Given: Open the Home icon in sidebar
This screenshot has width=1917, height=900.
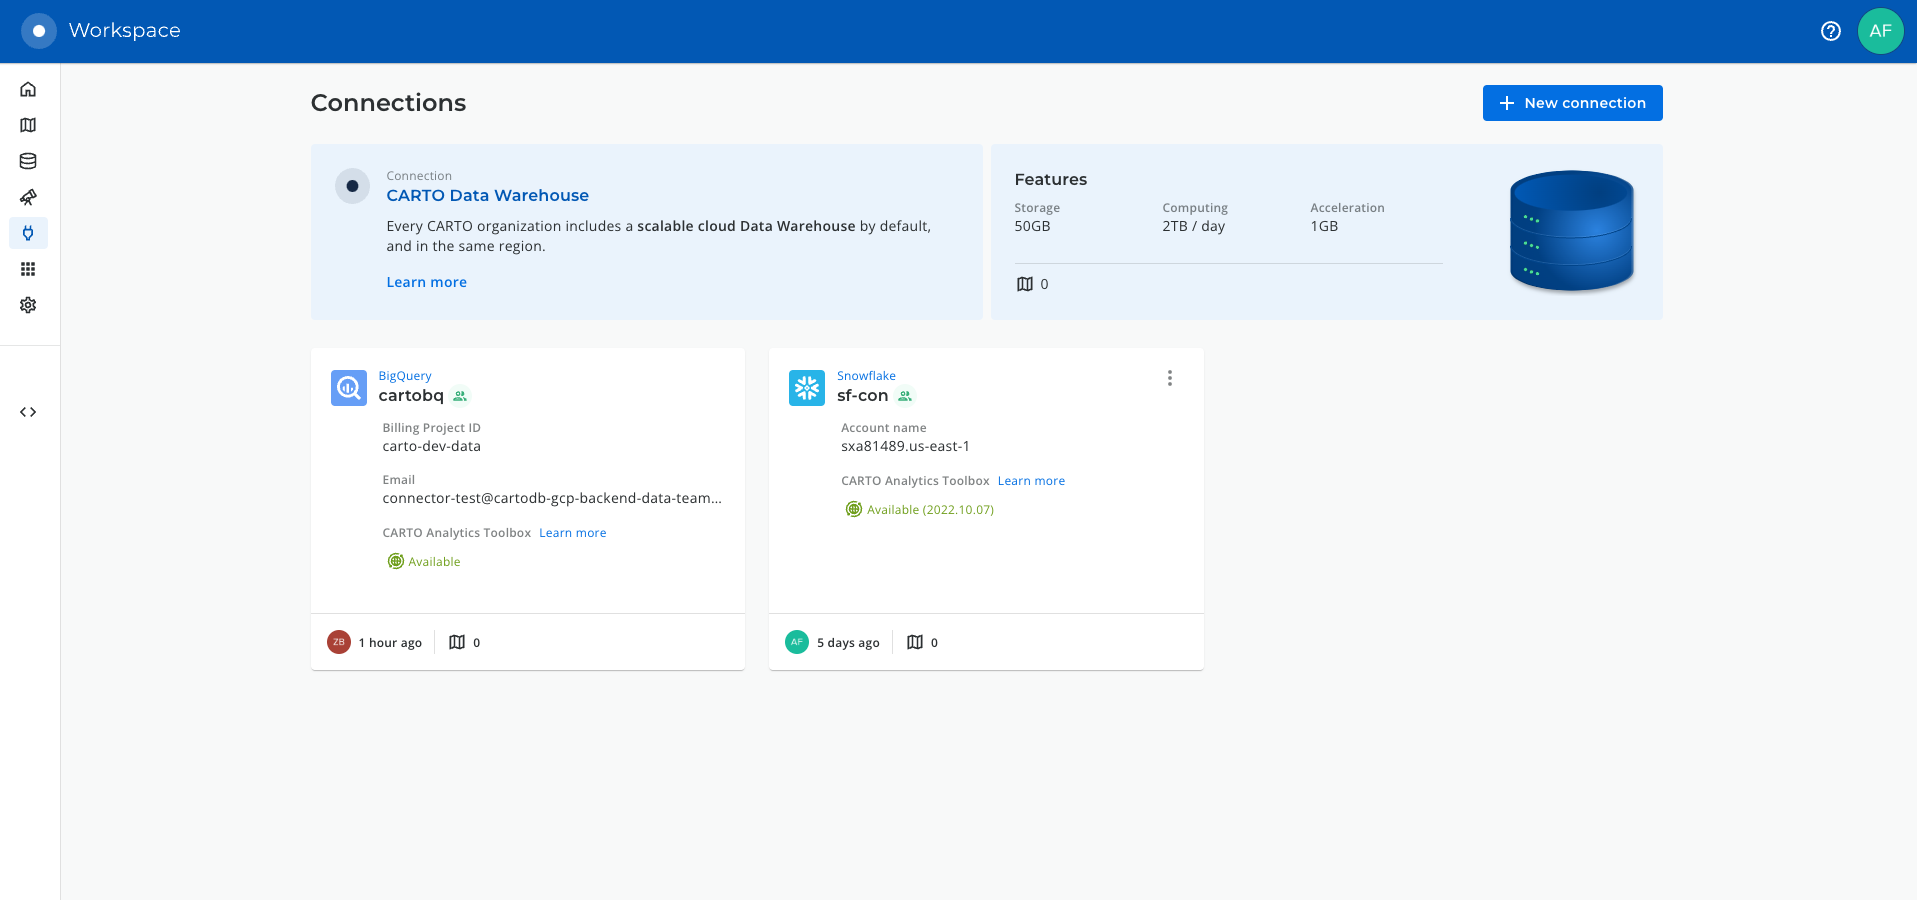Looking at the screenshot, I should click(28, 89).
